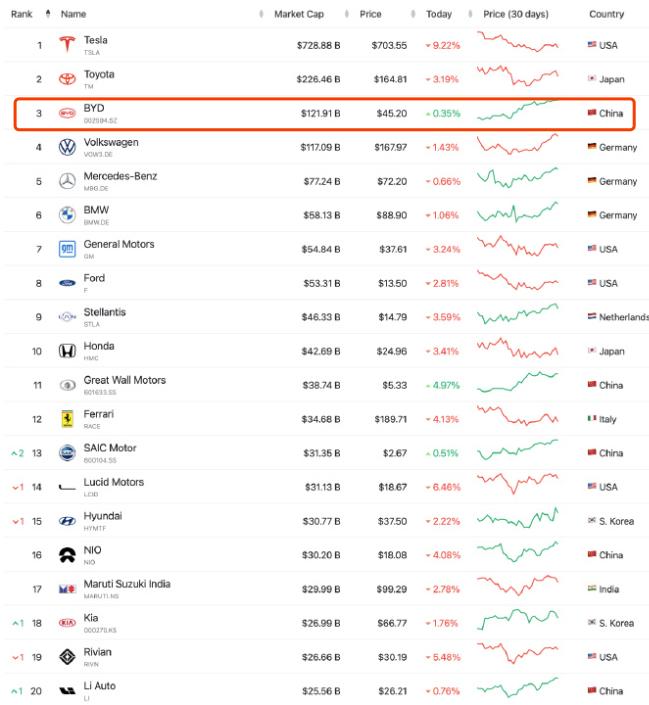Screen dimensions: 649x705
Task: Open the Lucid Motors company link
Action: [113, 482]
